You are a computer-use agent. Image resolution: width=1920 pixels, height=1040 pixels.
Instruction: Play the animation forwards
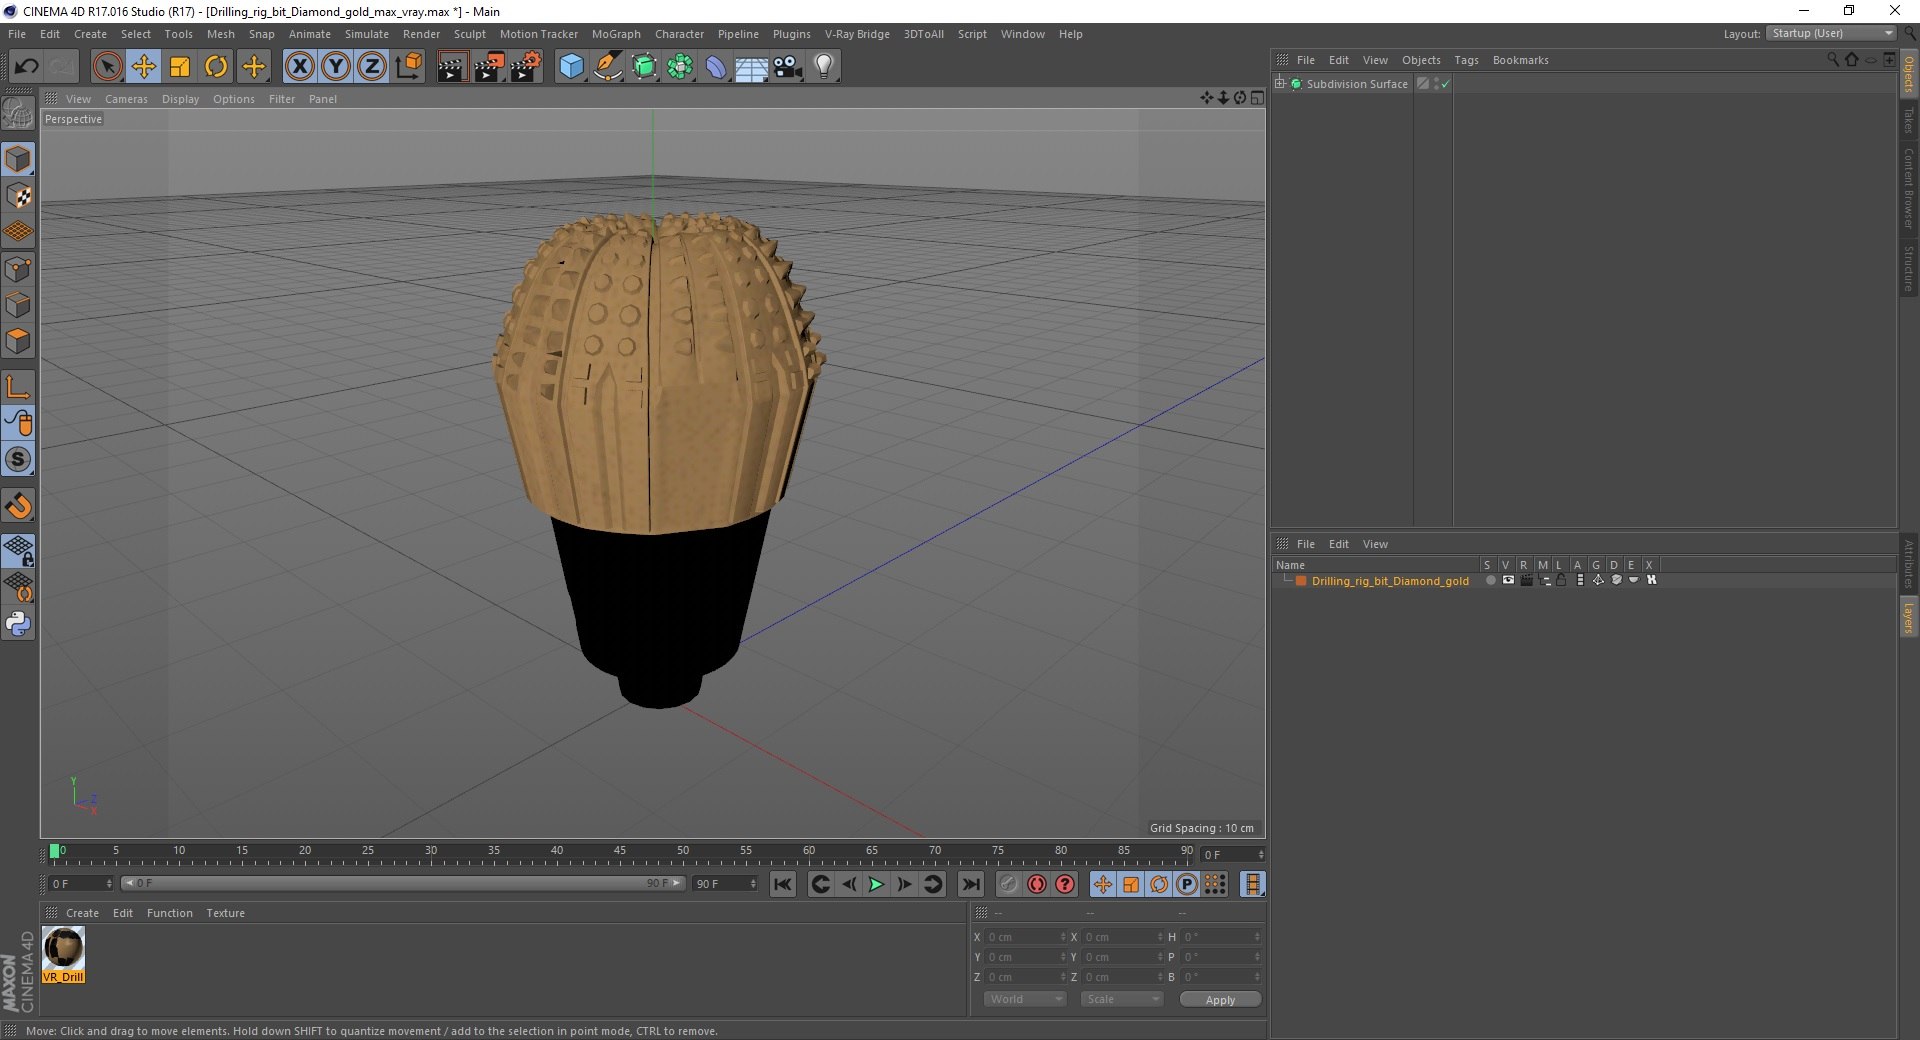click(x=876, y=884)
